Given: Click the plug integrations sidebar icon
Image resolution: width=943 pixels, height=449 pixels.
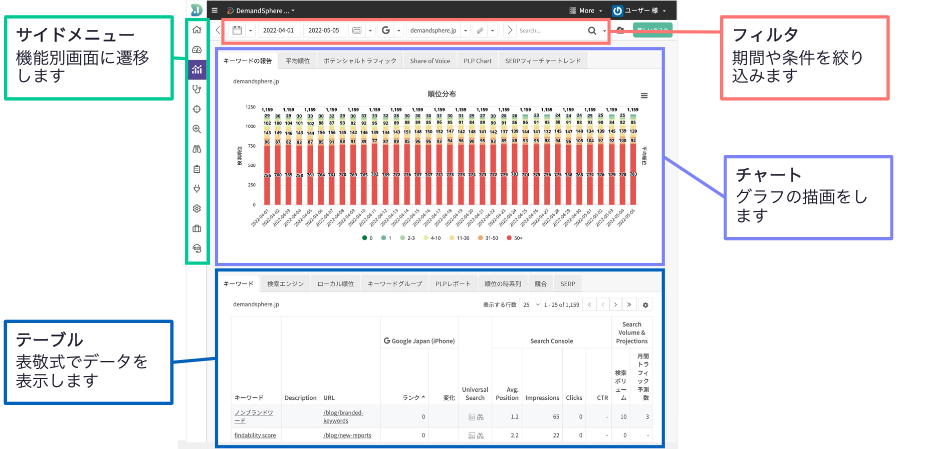Looking at the screenshot, I should tap(196, 189).
